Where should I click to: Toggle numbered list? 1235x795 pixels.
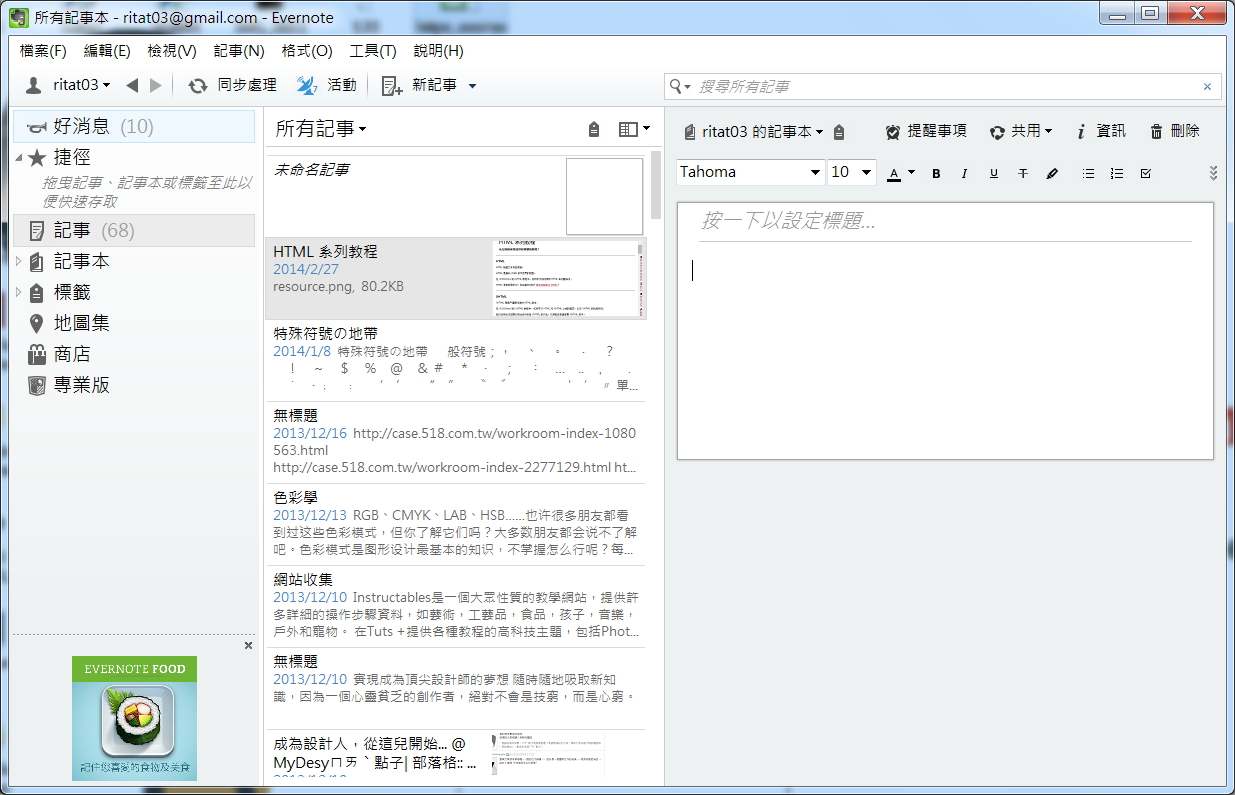tap(1117, 173)
